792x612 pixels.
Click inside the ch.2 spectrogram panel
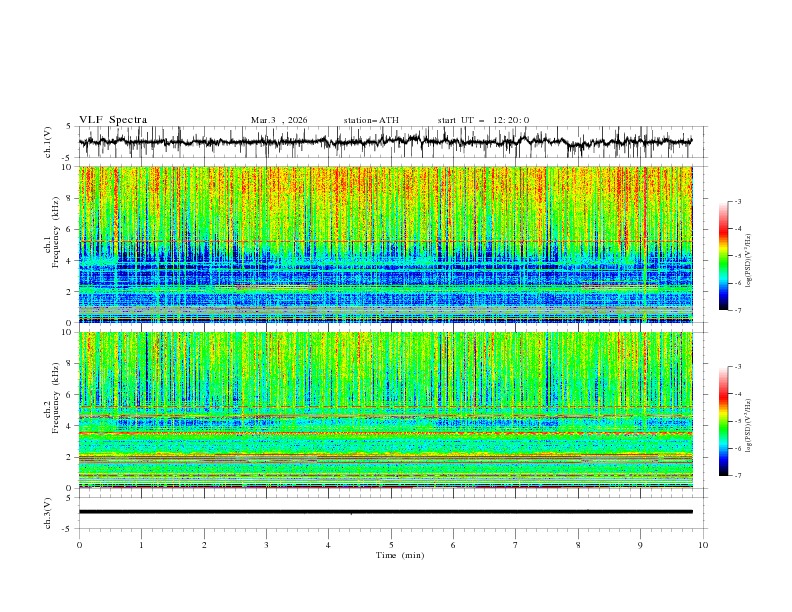(385, 410)
